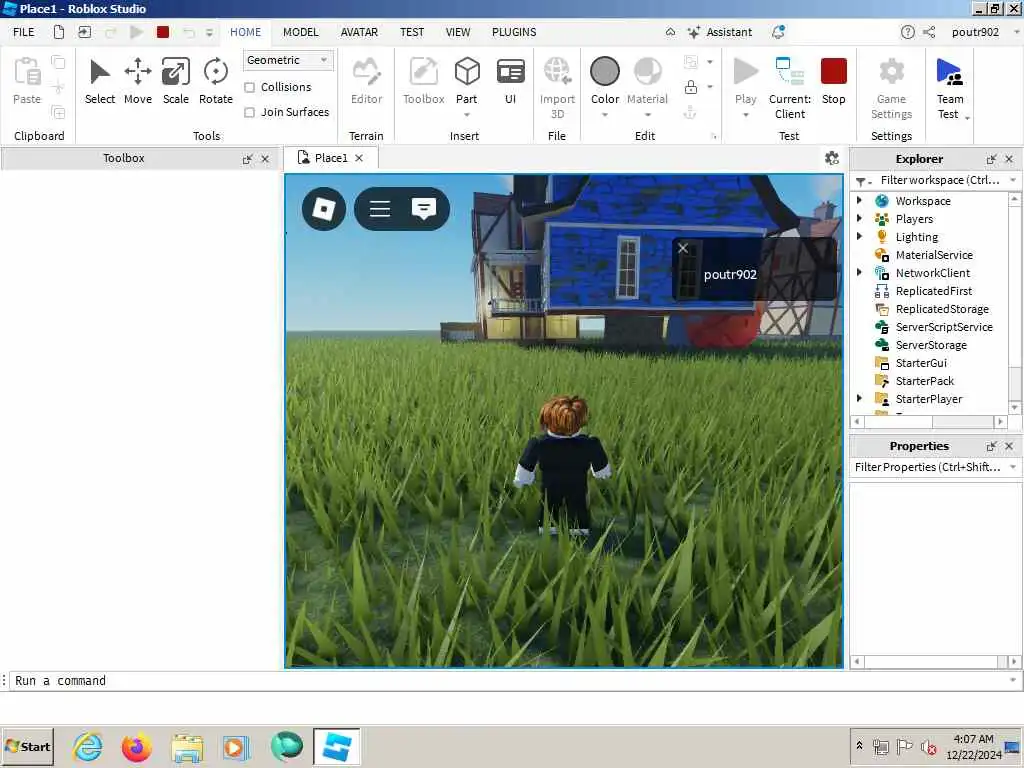The width and height of the screenshot is (1024, 768).
Task: Switch to the VIEW tab
Action: click(x=458, y=32)
